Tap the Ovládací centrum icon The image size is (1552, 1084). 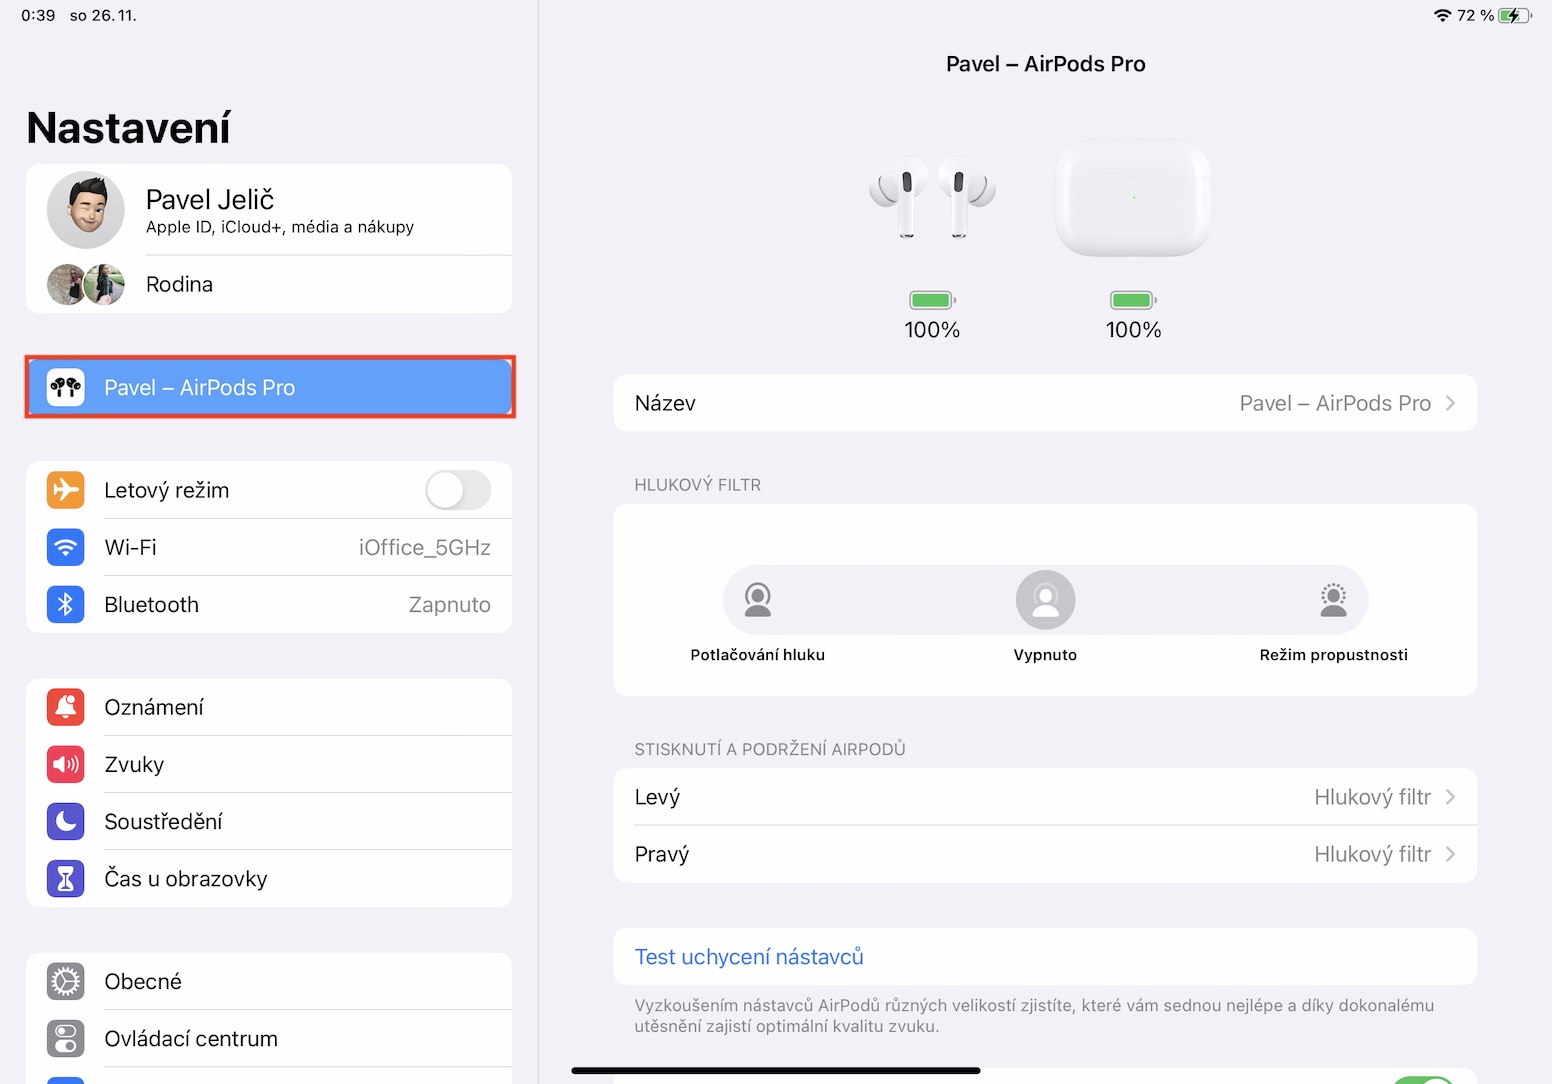point(65,1038)
